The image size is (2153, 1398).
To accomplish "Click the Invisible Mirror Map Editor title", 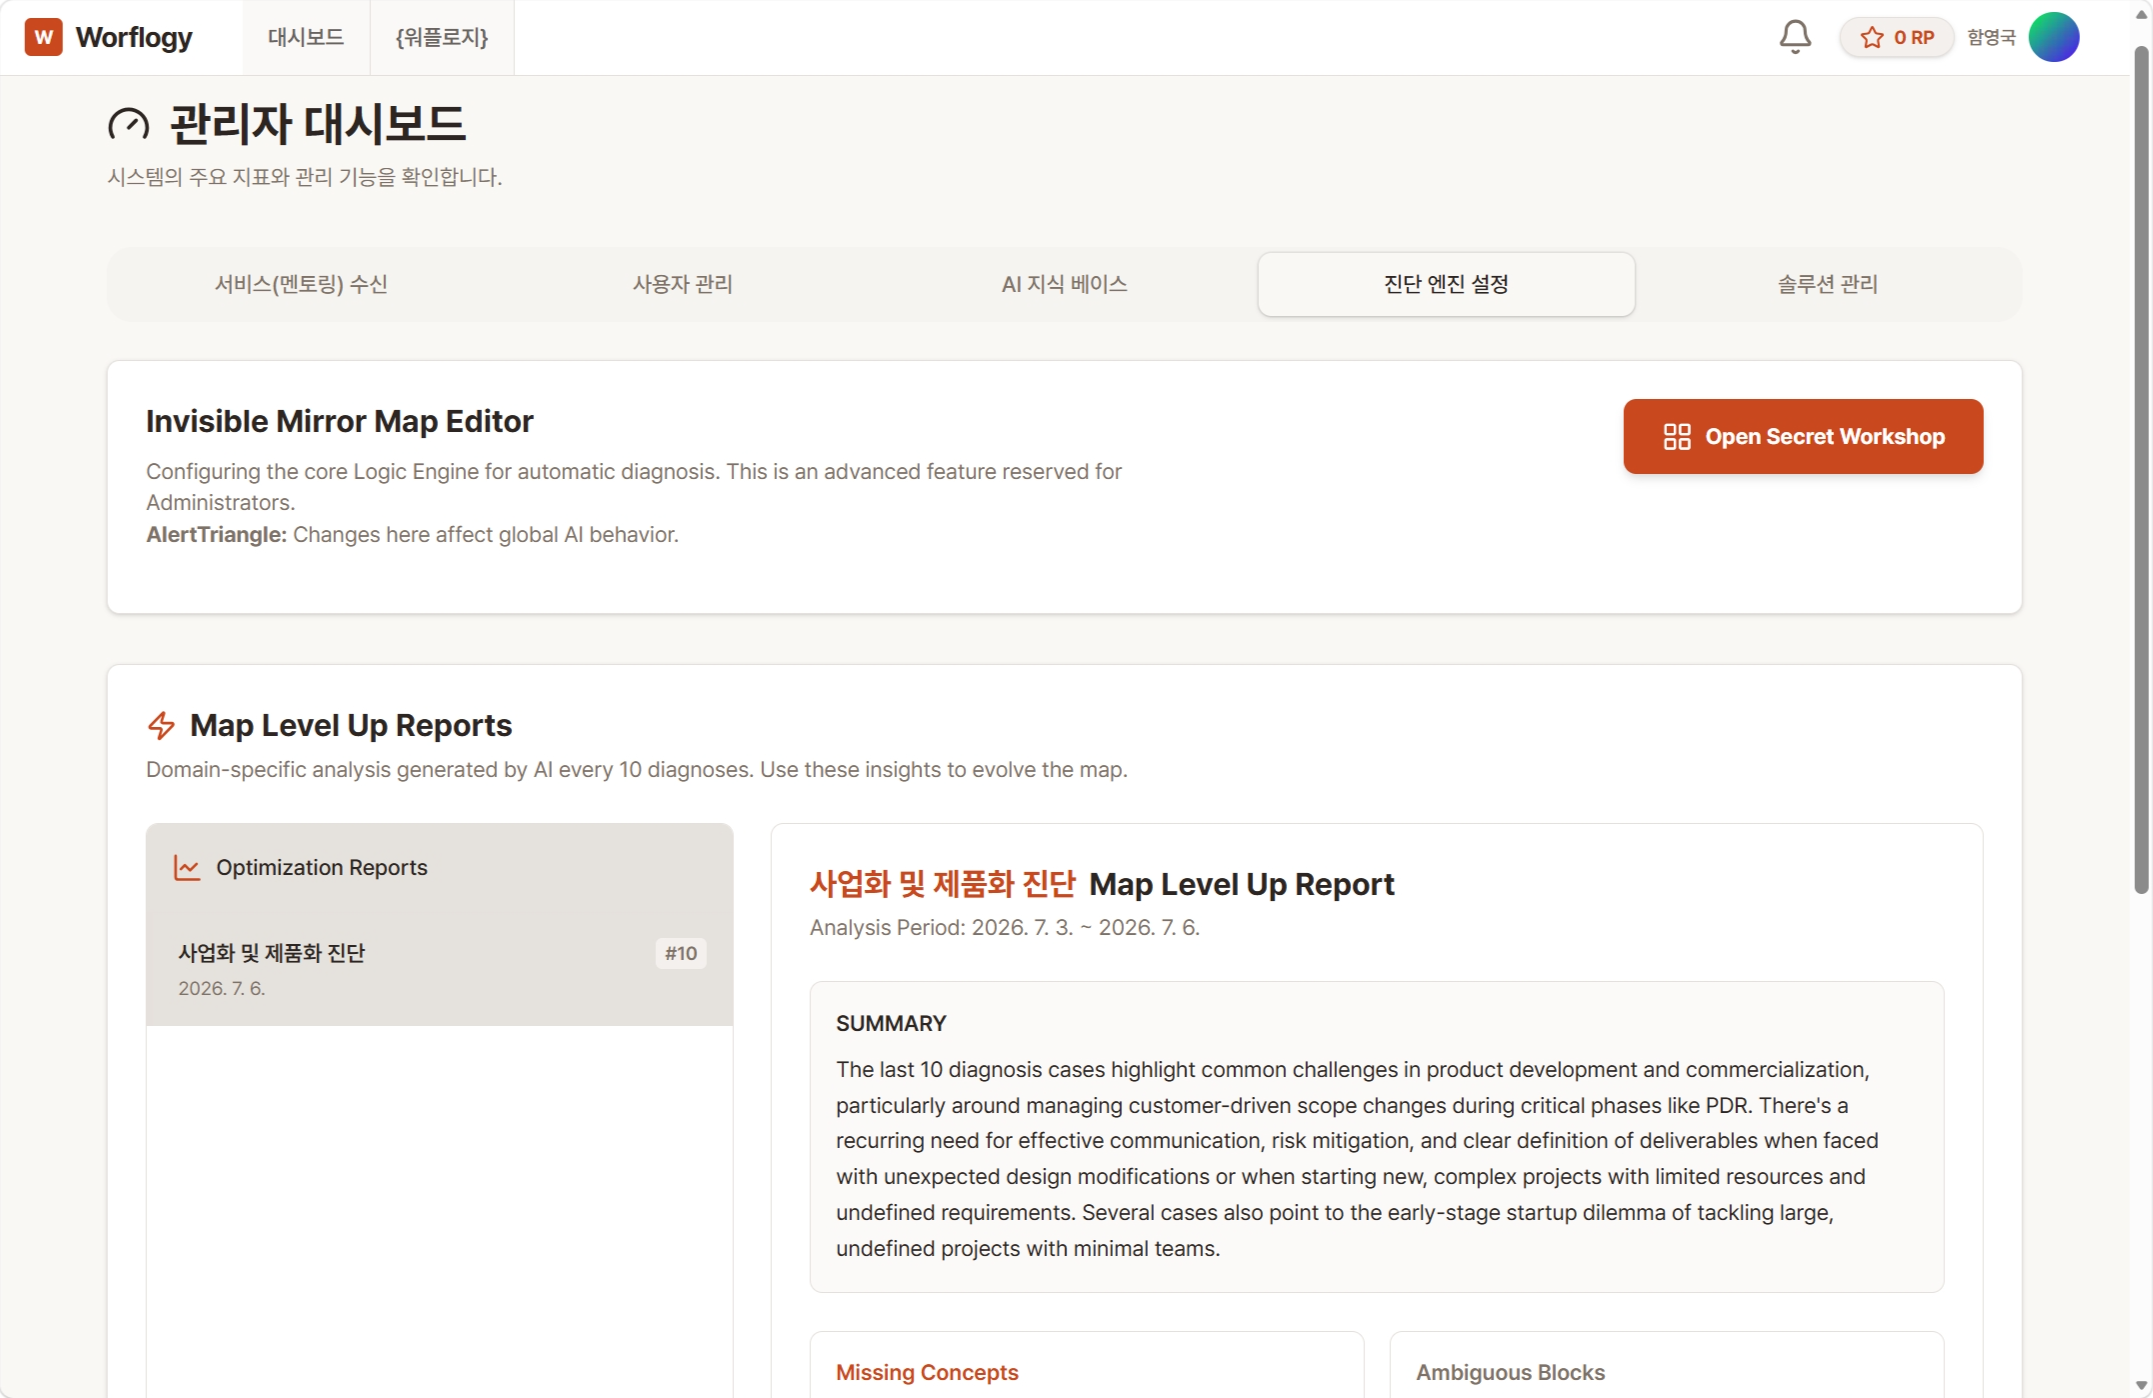I will (340, 421).
